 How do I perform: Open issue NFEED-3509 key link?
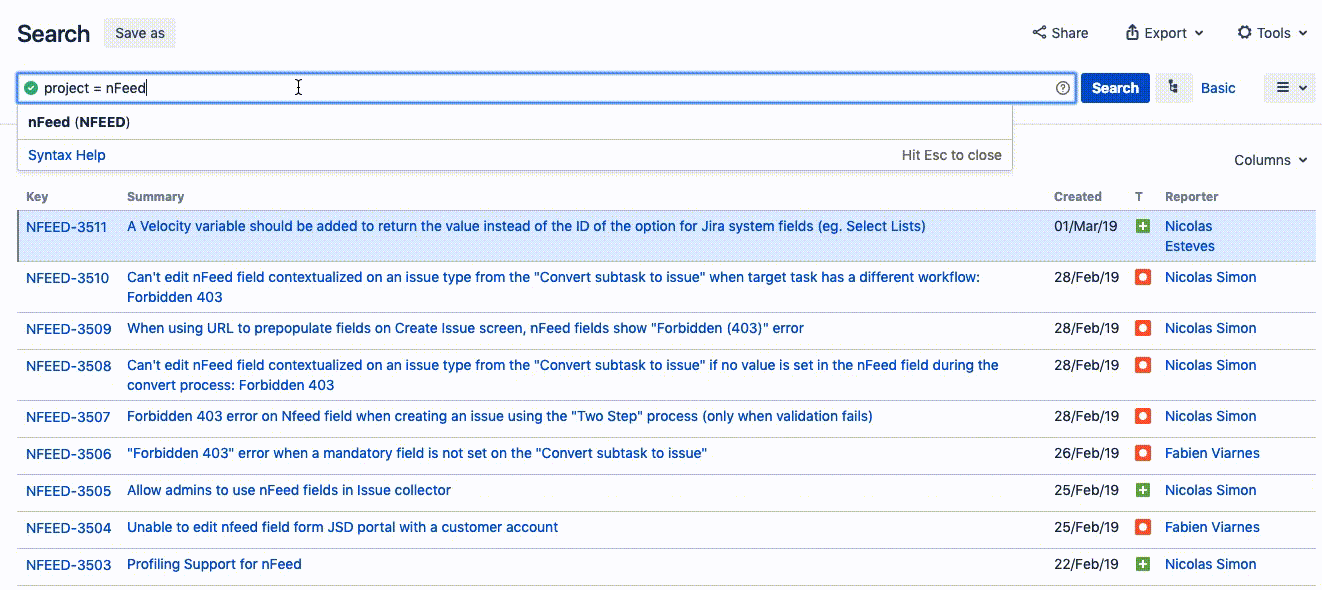coord(68,329)
